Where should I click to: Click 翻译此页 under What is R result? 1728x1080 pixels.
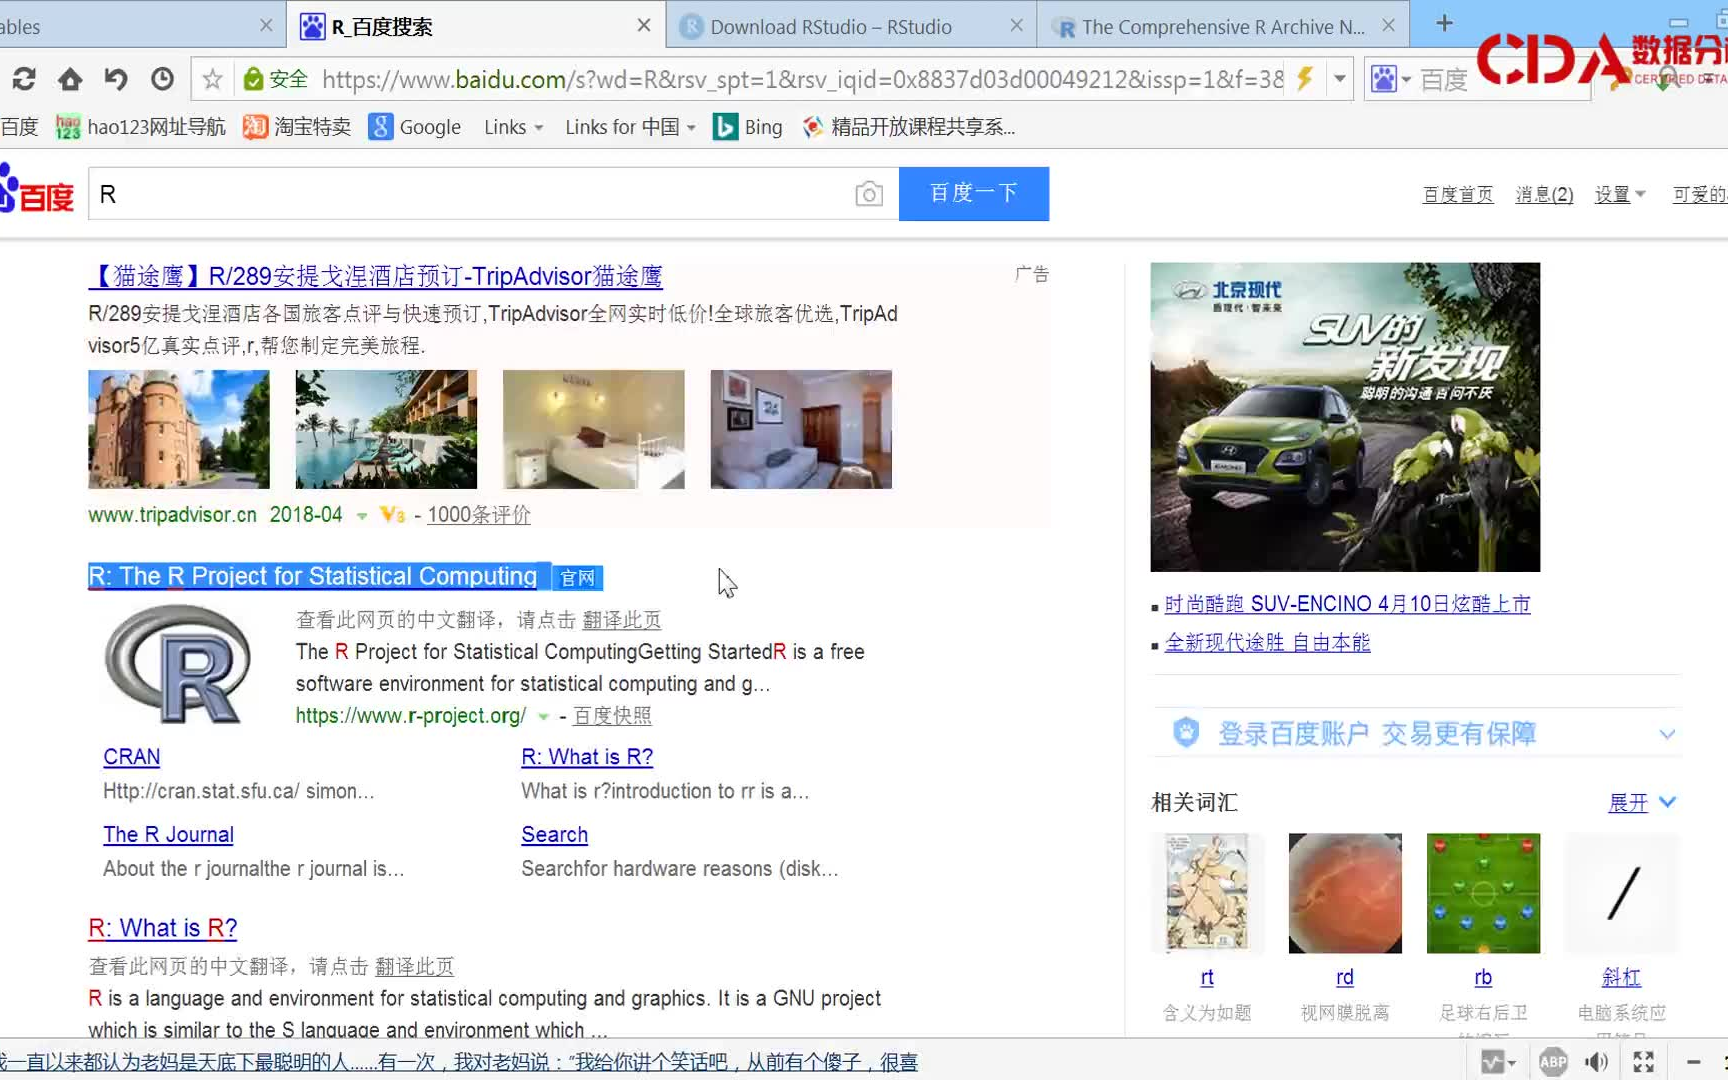pyautogui.click(x=414, y=967)
